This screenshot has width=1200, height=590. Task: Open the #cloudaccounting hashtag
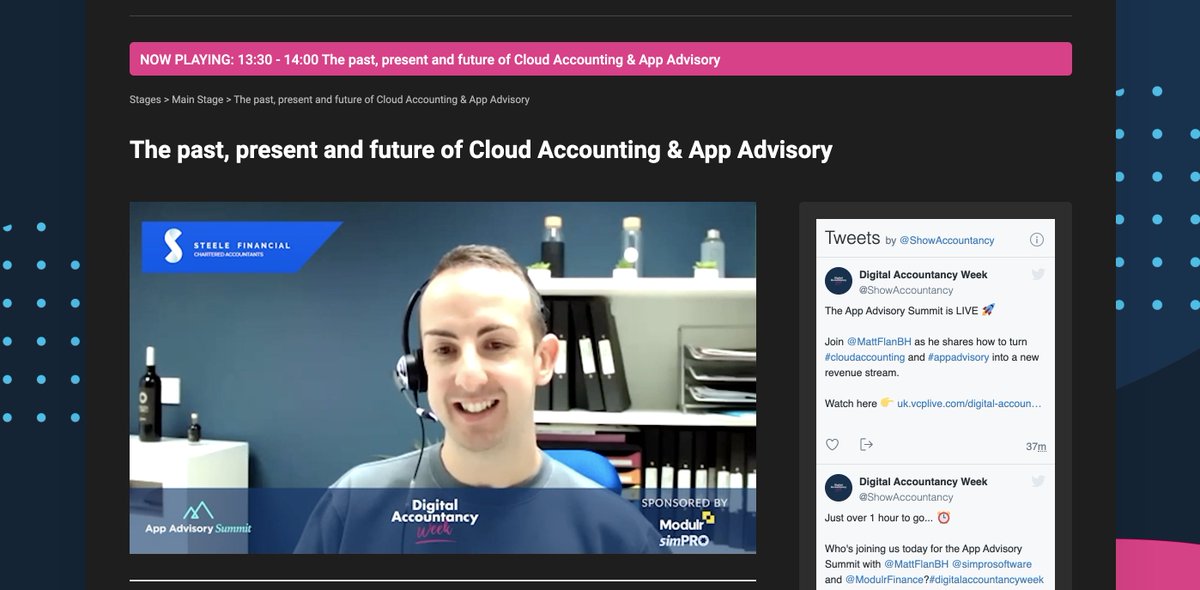point(865,357)
